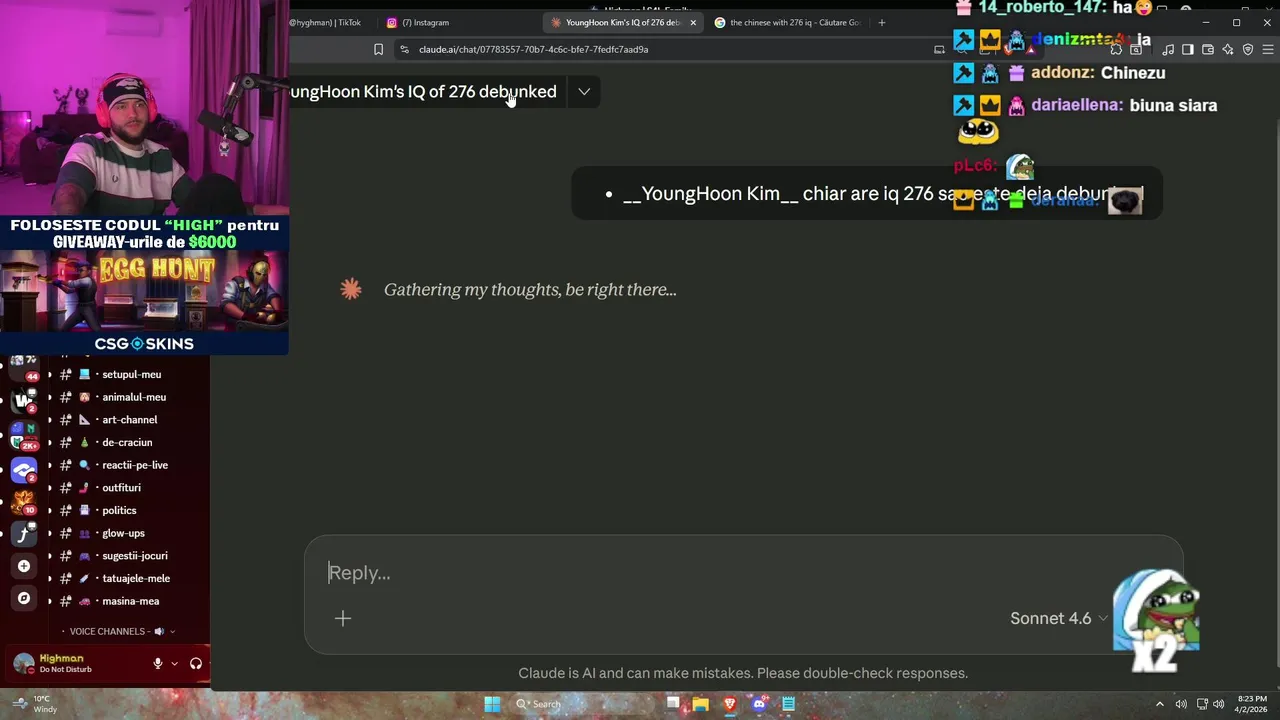The image size is (1280, 720).
Task: Click taskbar clock showing 8:23 PM
Action: pyautogui.click(x=1252, y=704)
